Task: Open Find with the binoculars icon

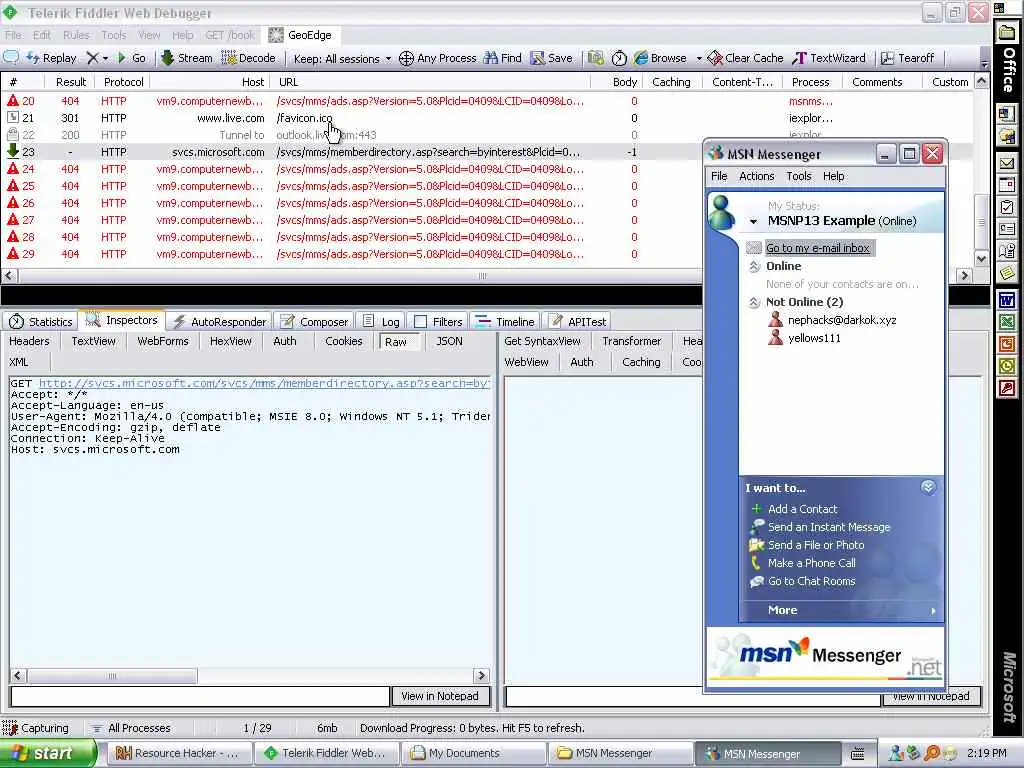Action: (502, 58)
